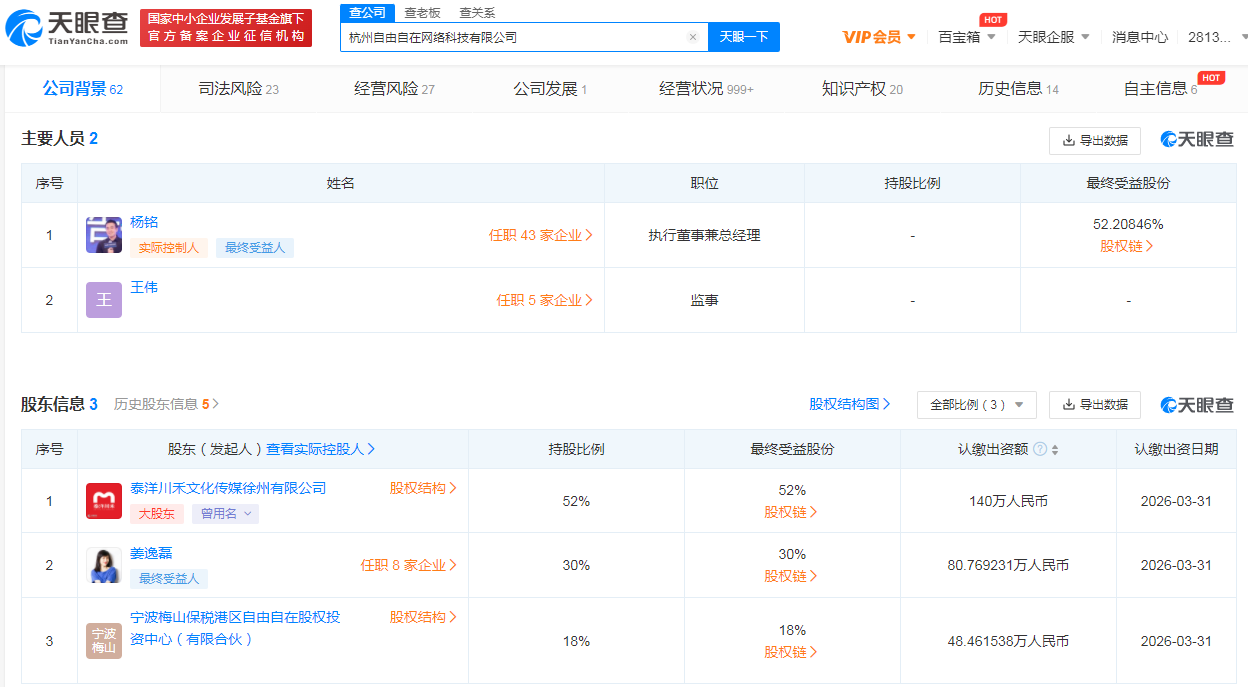Open 宁波梅山保税港区自由自在股权投资中心 link

pos(235,628)
